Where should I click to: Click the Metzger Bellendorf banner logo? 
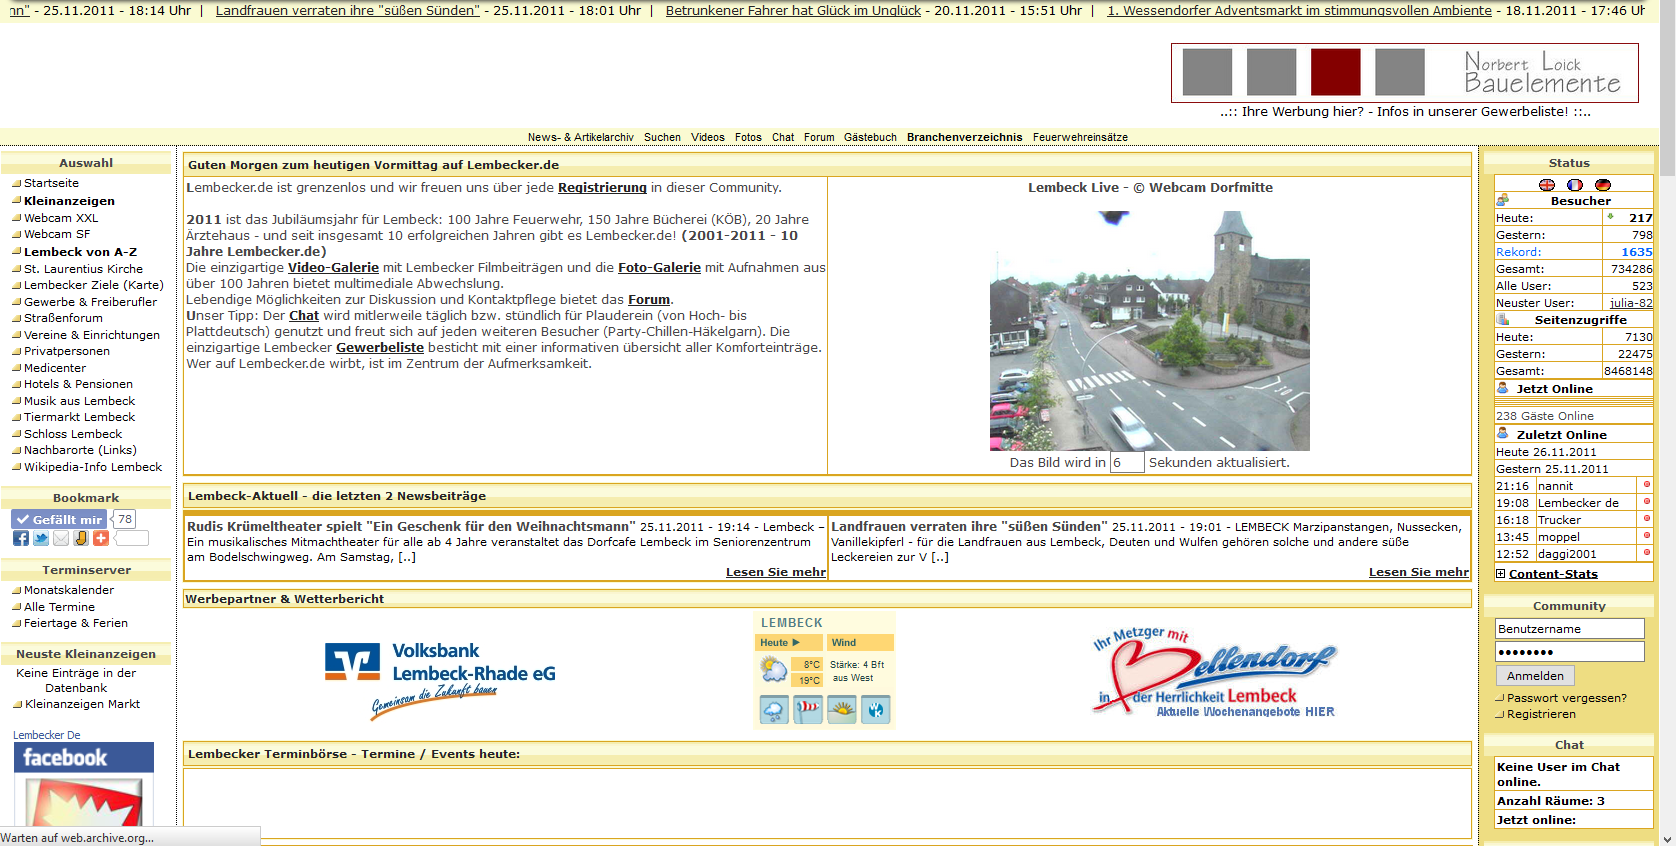click(x=1214, y=672)
